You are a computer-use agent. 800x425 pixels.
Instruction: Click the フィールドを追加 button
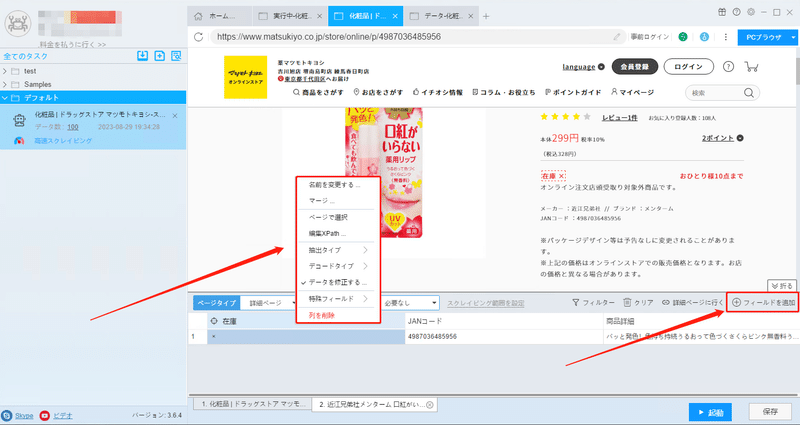[x=763, y=303]
